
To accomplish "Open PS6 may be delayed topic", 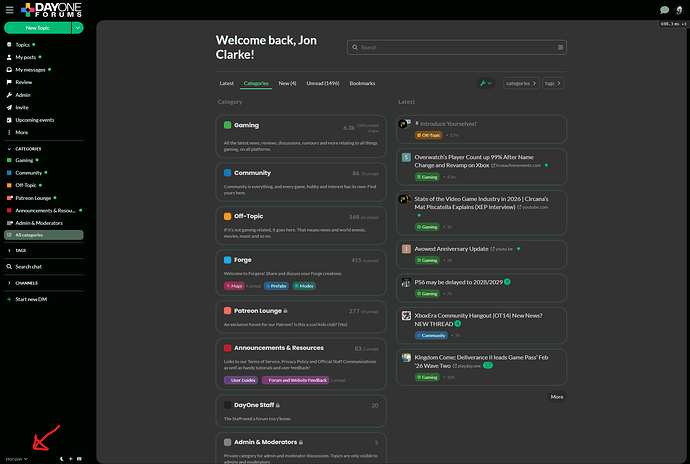I will click(x=458, y=282).
